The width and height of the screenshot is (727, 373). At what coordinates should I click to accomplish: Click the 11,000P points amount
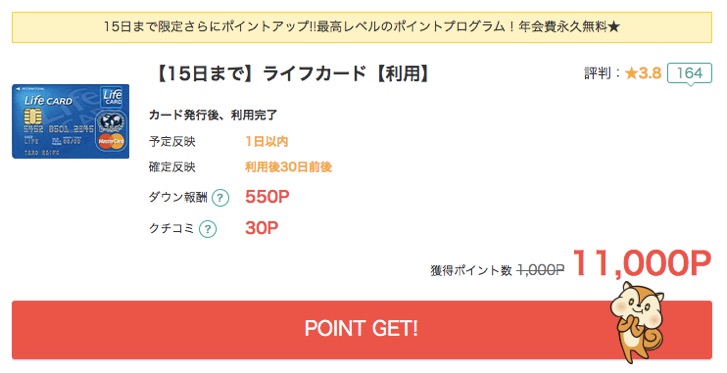pyautogui.click(x=642, y=264)
